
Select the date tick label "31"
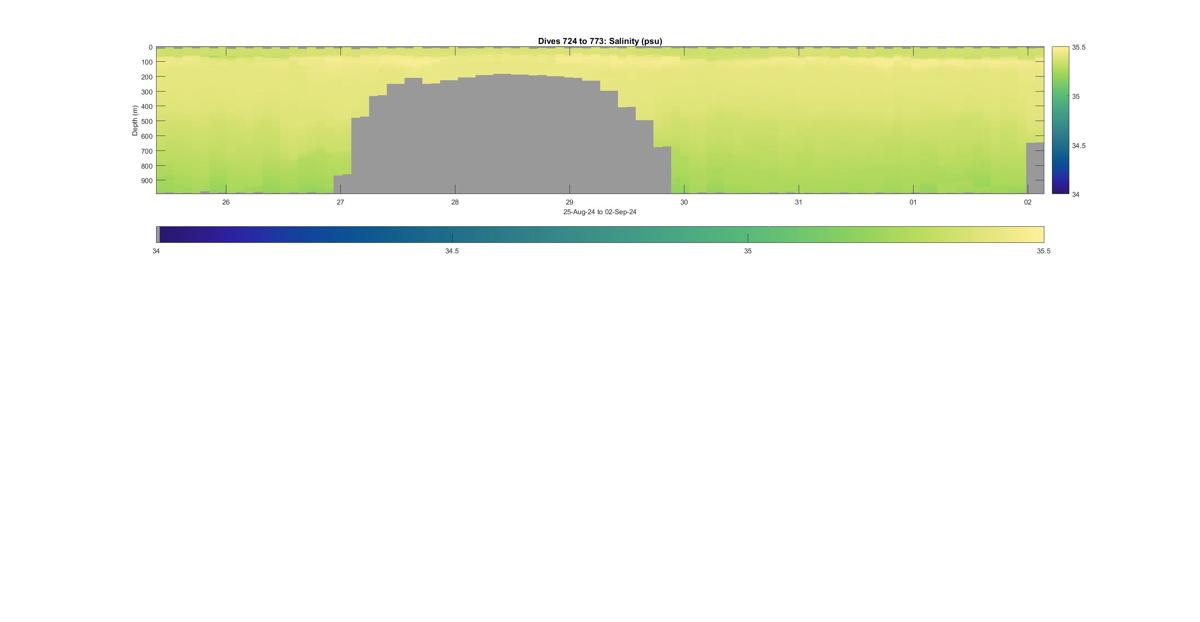click(x=798, y=202)
